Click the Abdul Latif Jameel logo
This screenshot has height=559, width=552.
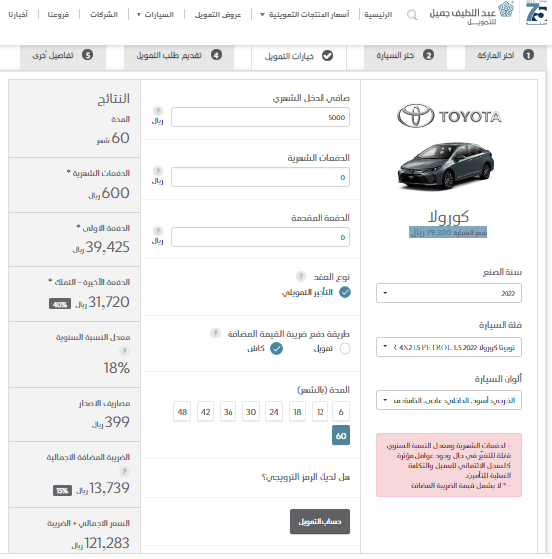(x=471, y=14)
